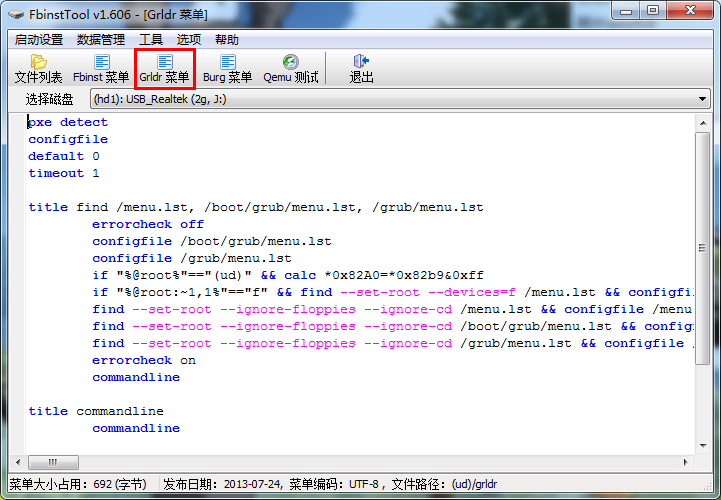This screenshot has height=500, width=721.
Task: Minimize the FbinstTool window
Action: coord(625,11)
